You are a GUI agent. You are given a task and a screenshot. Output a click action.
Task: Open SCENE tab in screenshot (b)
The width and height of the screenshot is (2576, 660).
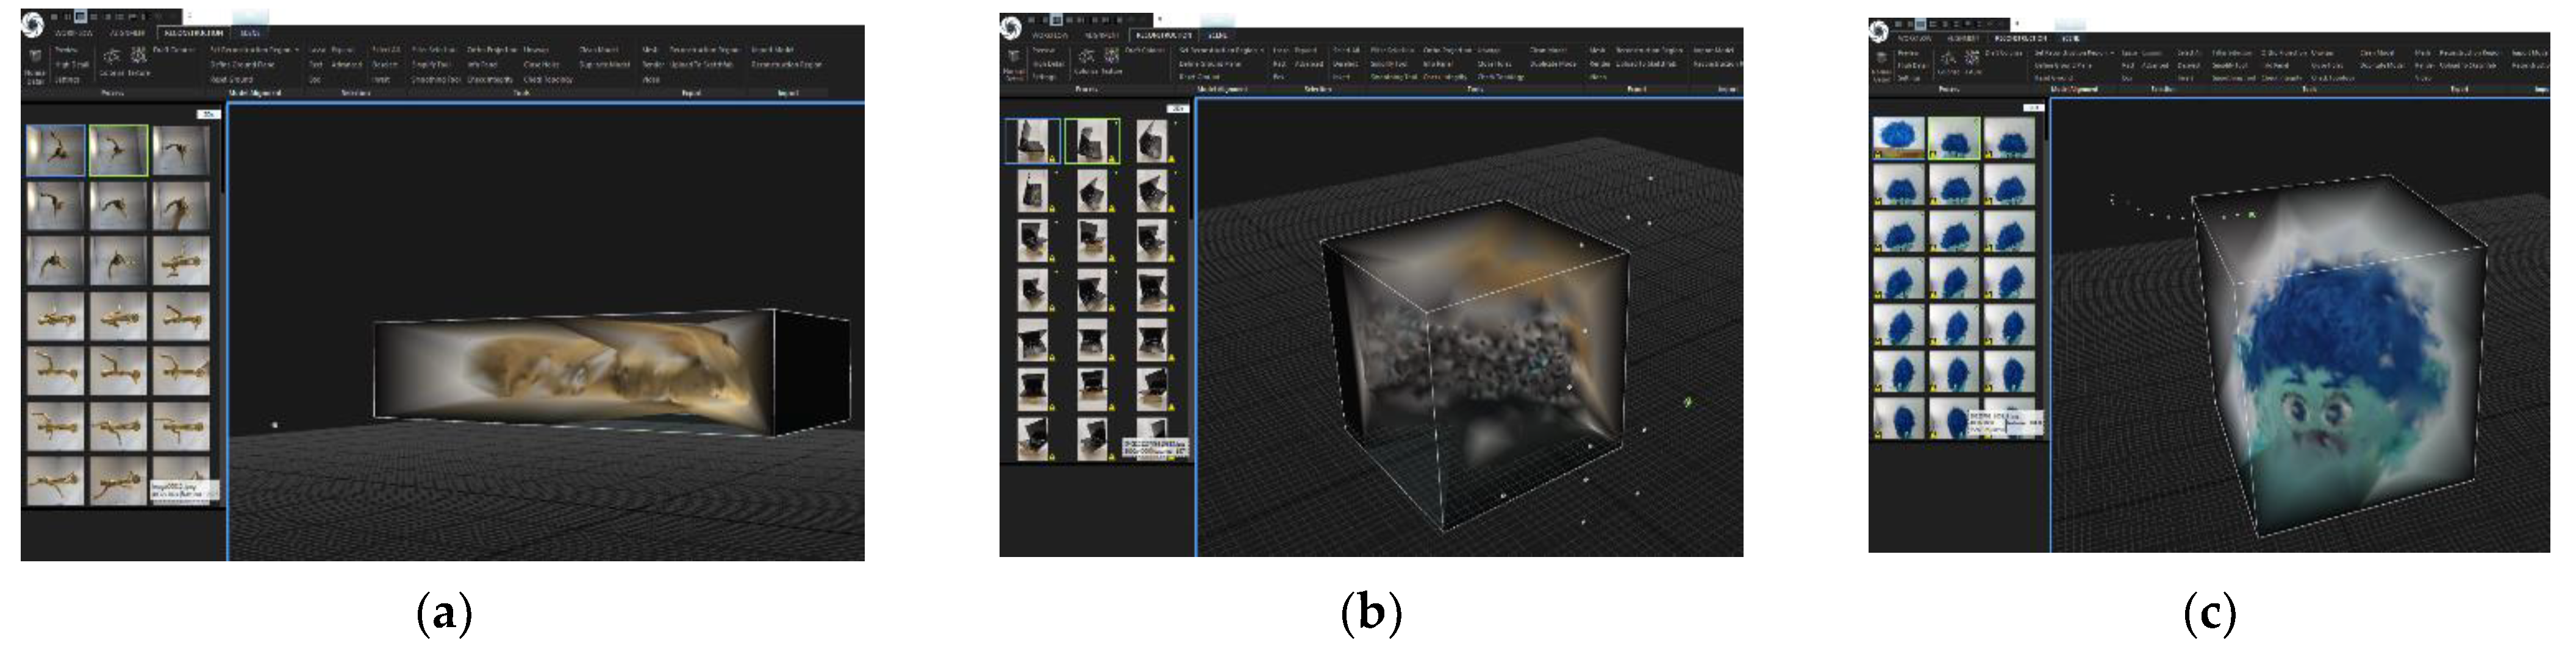pyautogui.click(x=1217, y=36)
